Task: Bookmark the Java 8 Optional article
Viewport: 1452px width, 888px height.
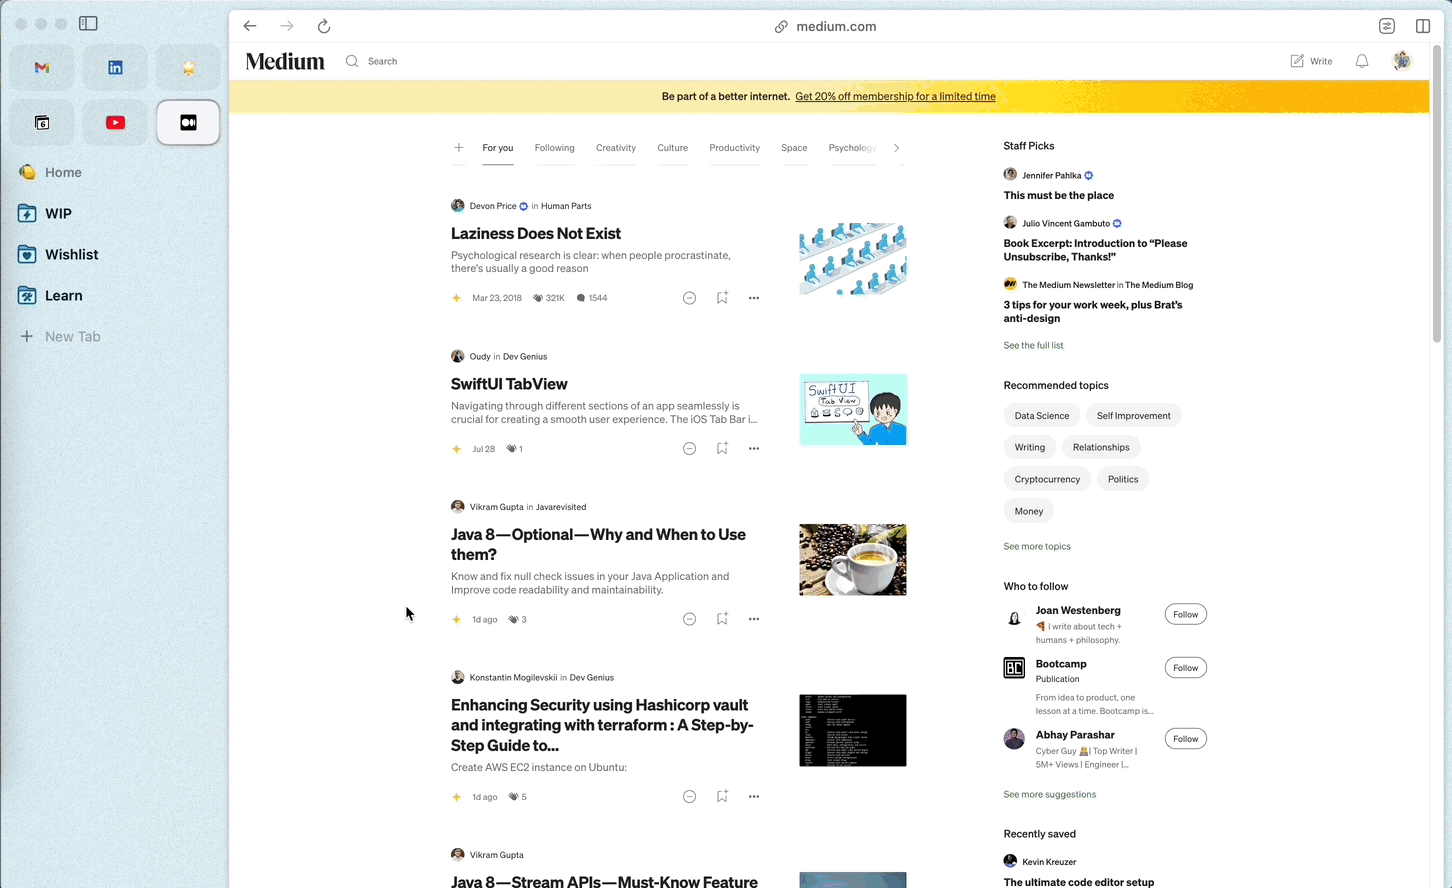Action: click(722, 619)
